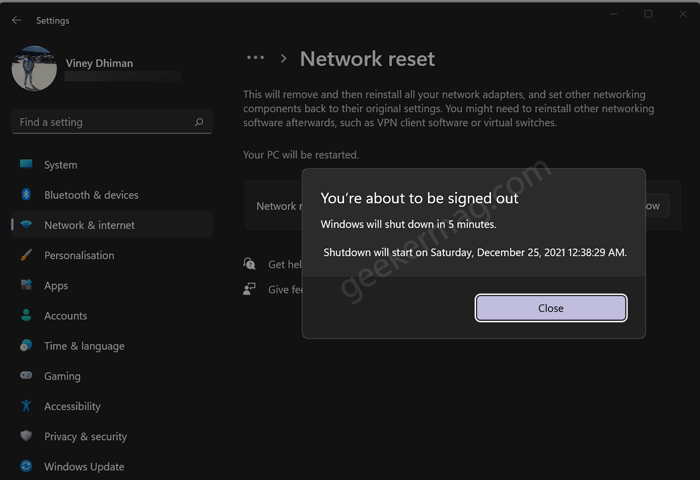Click the search magnifier icon

point(199,122)
